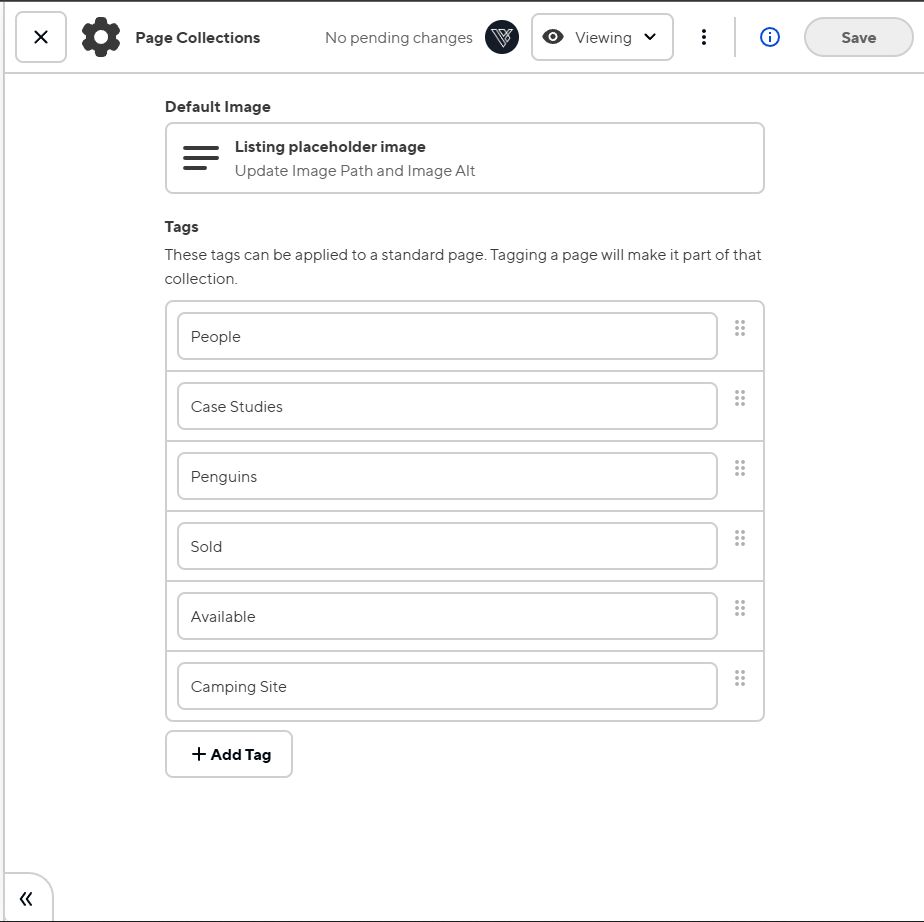Image resolution: width=924 pixels, height=922 pixels.
Task: Click the drag handle for Case Studies
Action: click(x=740, y=398)
